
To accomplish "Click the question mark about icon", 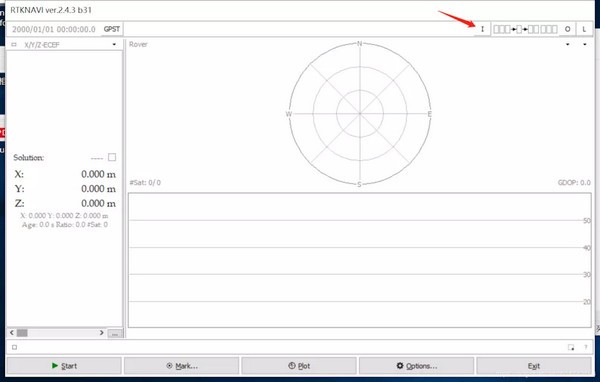I will (x=586, y=347).
